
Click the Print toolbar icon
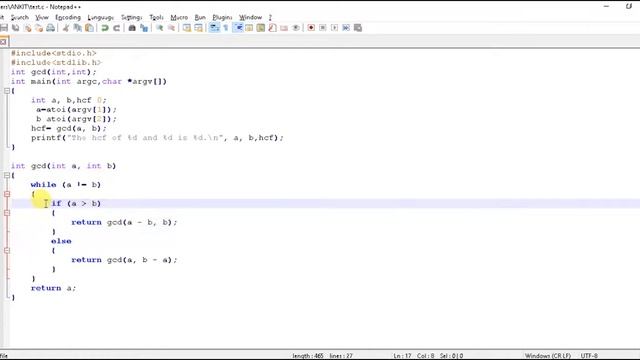point(51,28)
